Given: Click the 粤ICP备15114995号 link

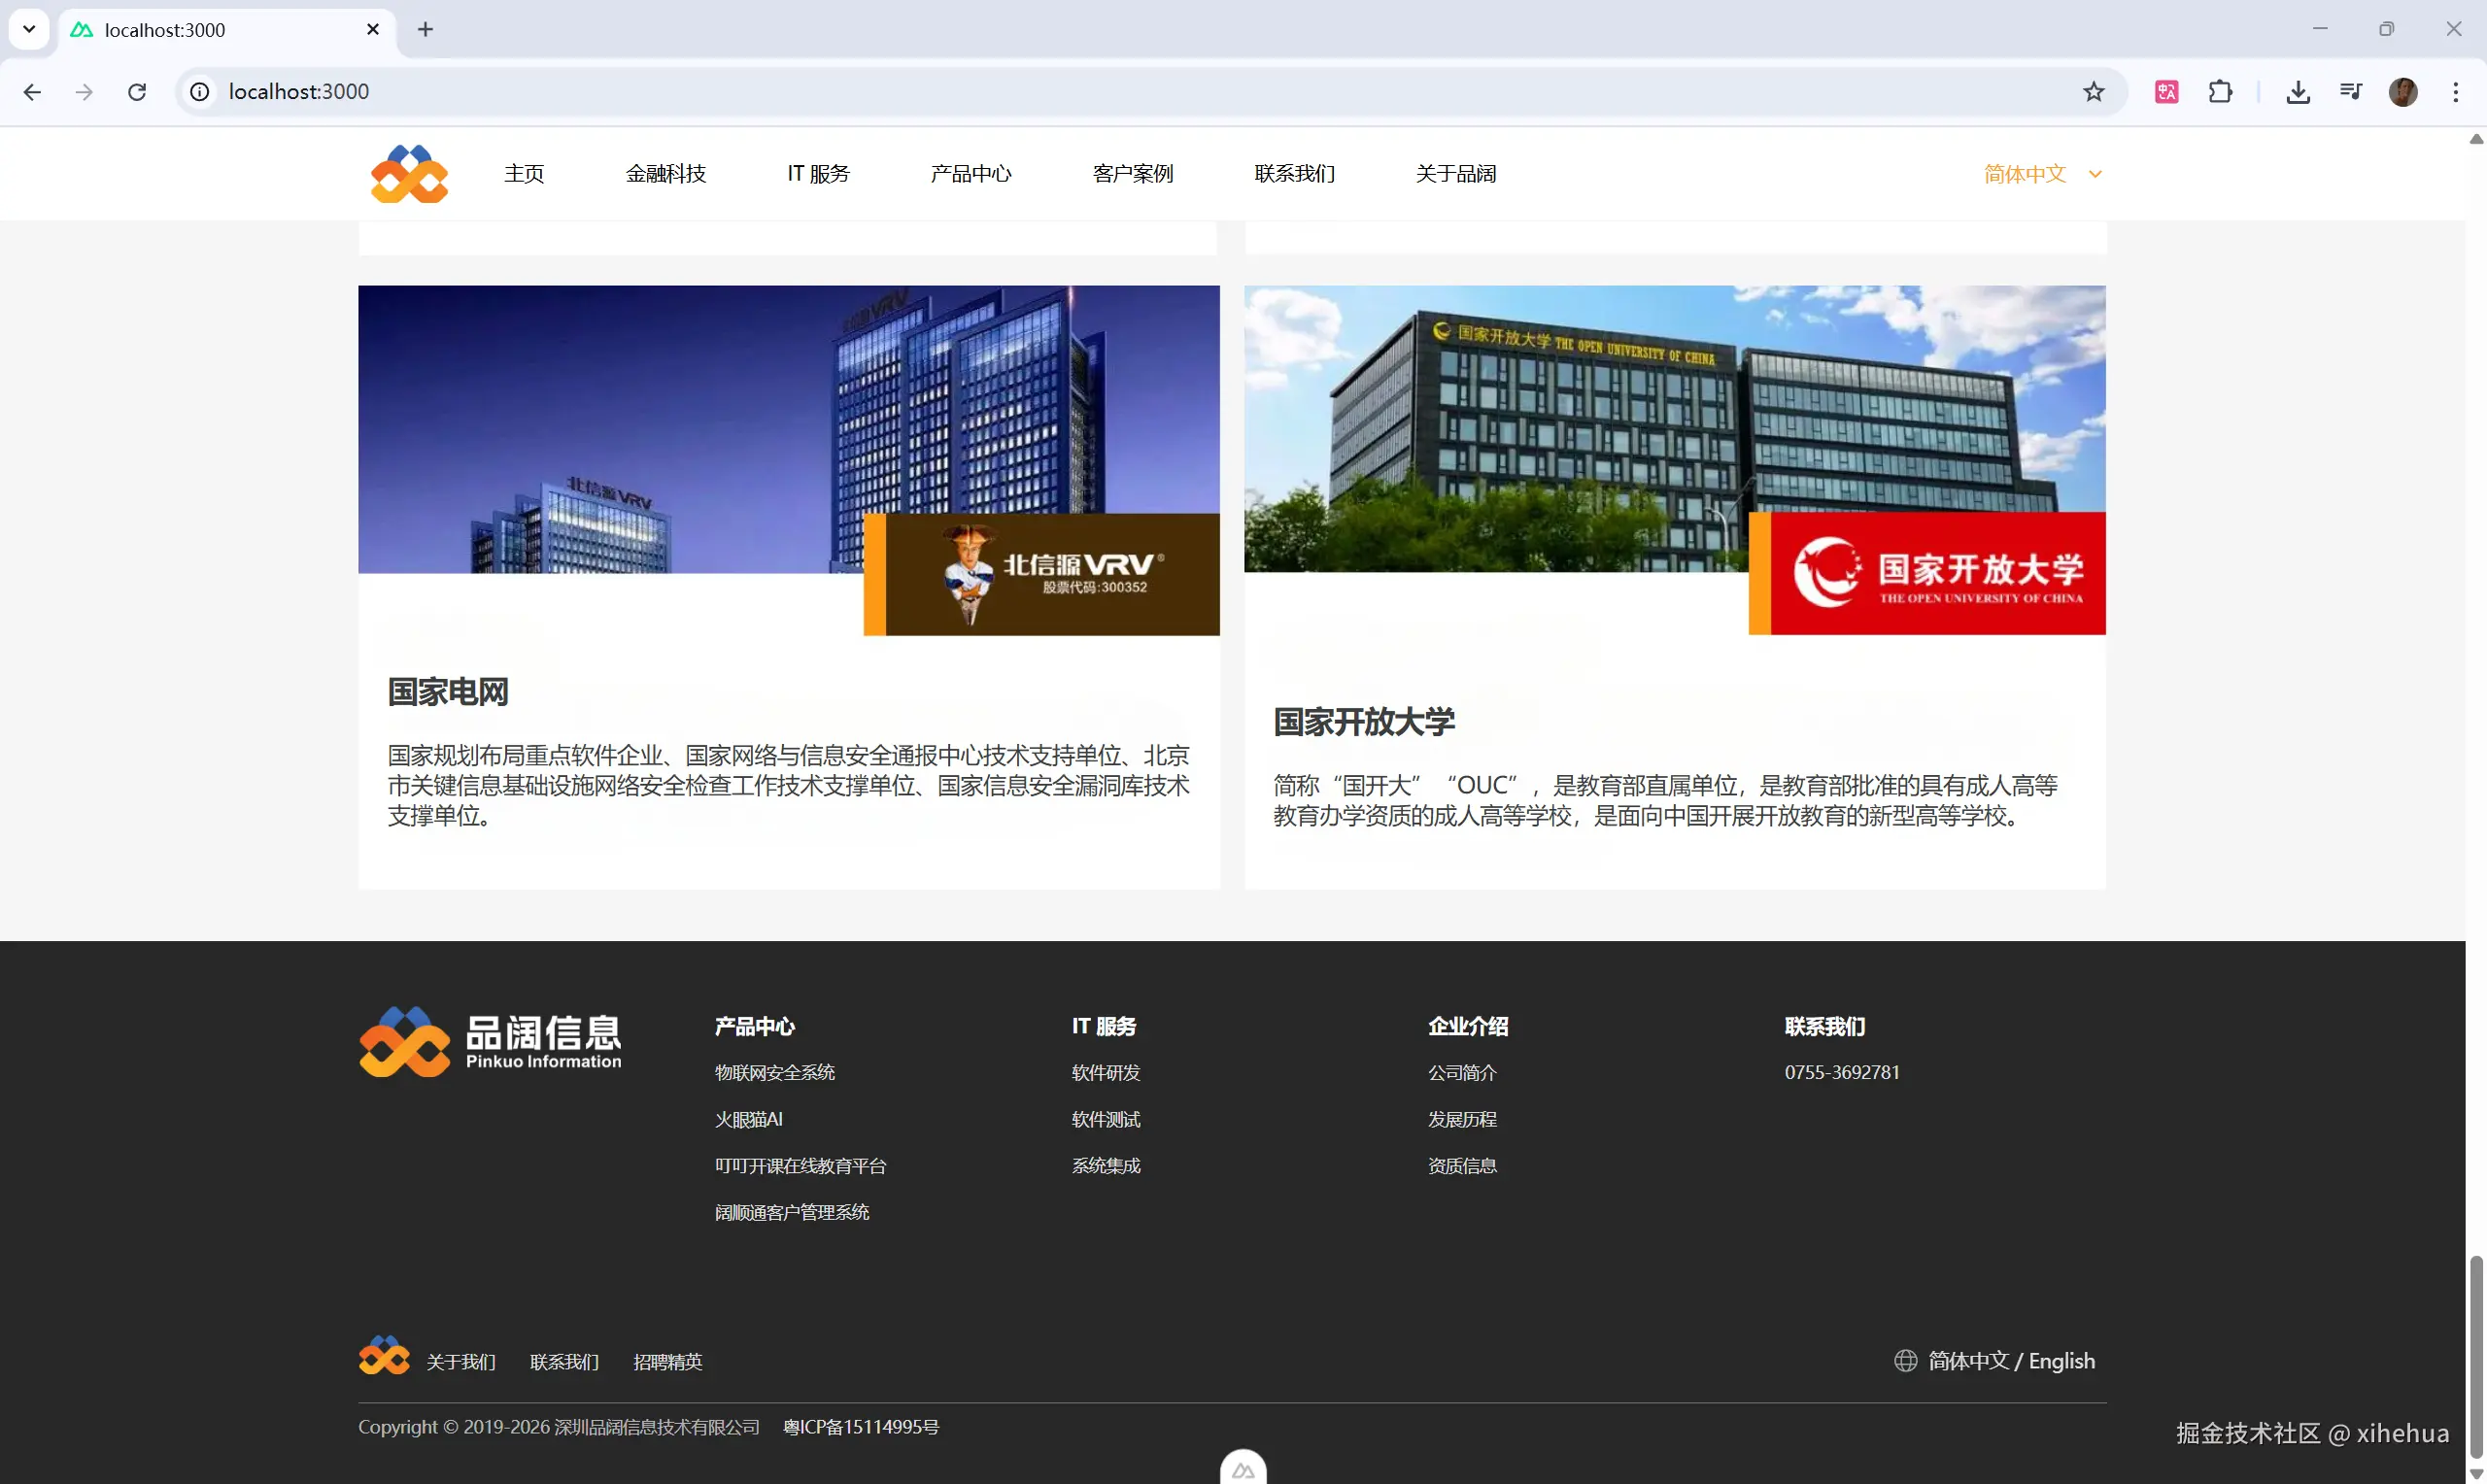Looking at the screenshot, I should (x=860, y=1427).
